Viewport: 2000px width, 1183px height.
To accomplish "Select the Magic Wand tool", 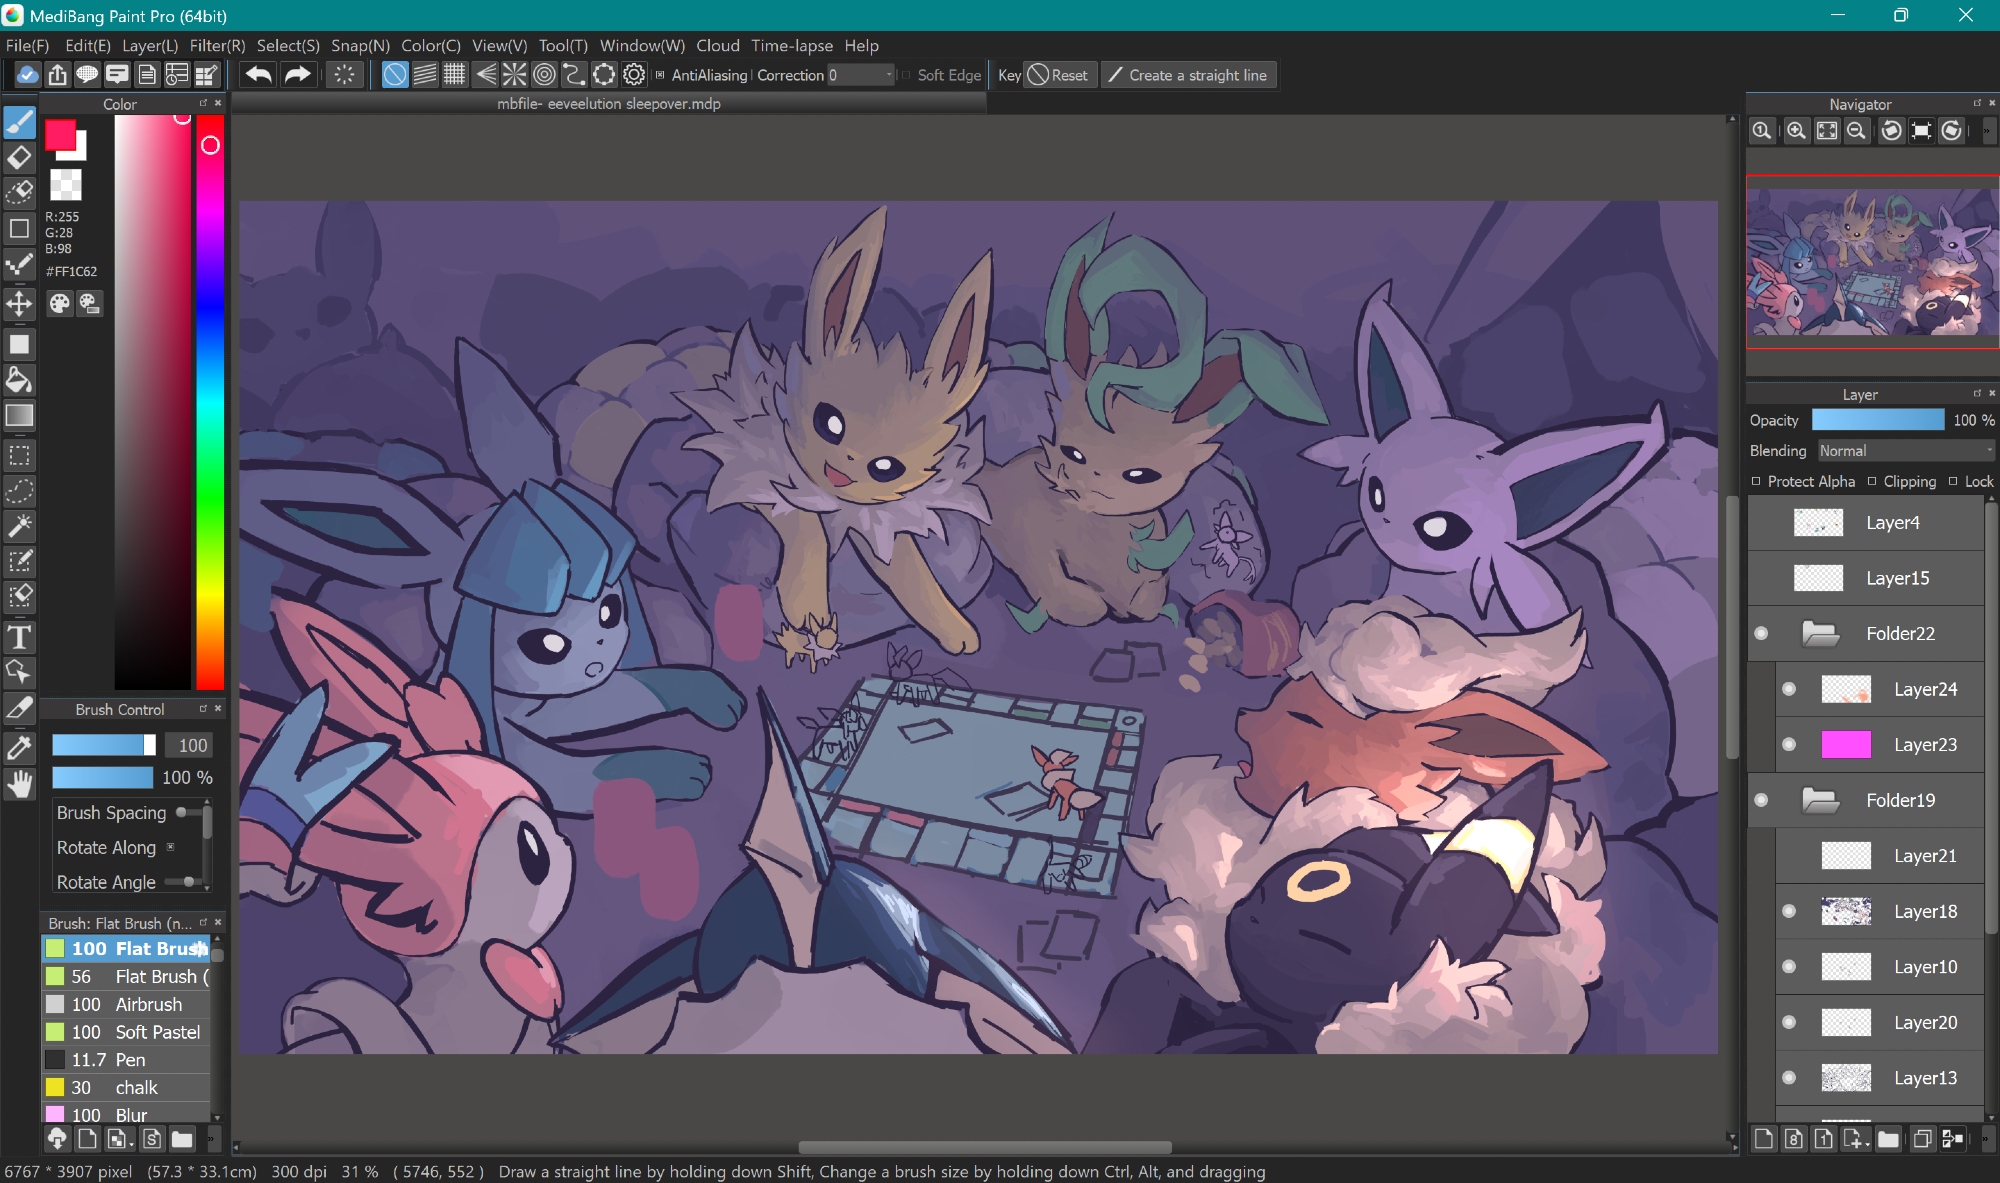I will (19, 526).
